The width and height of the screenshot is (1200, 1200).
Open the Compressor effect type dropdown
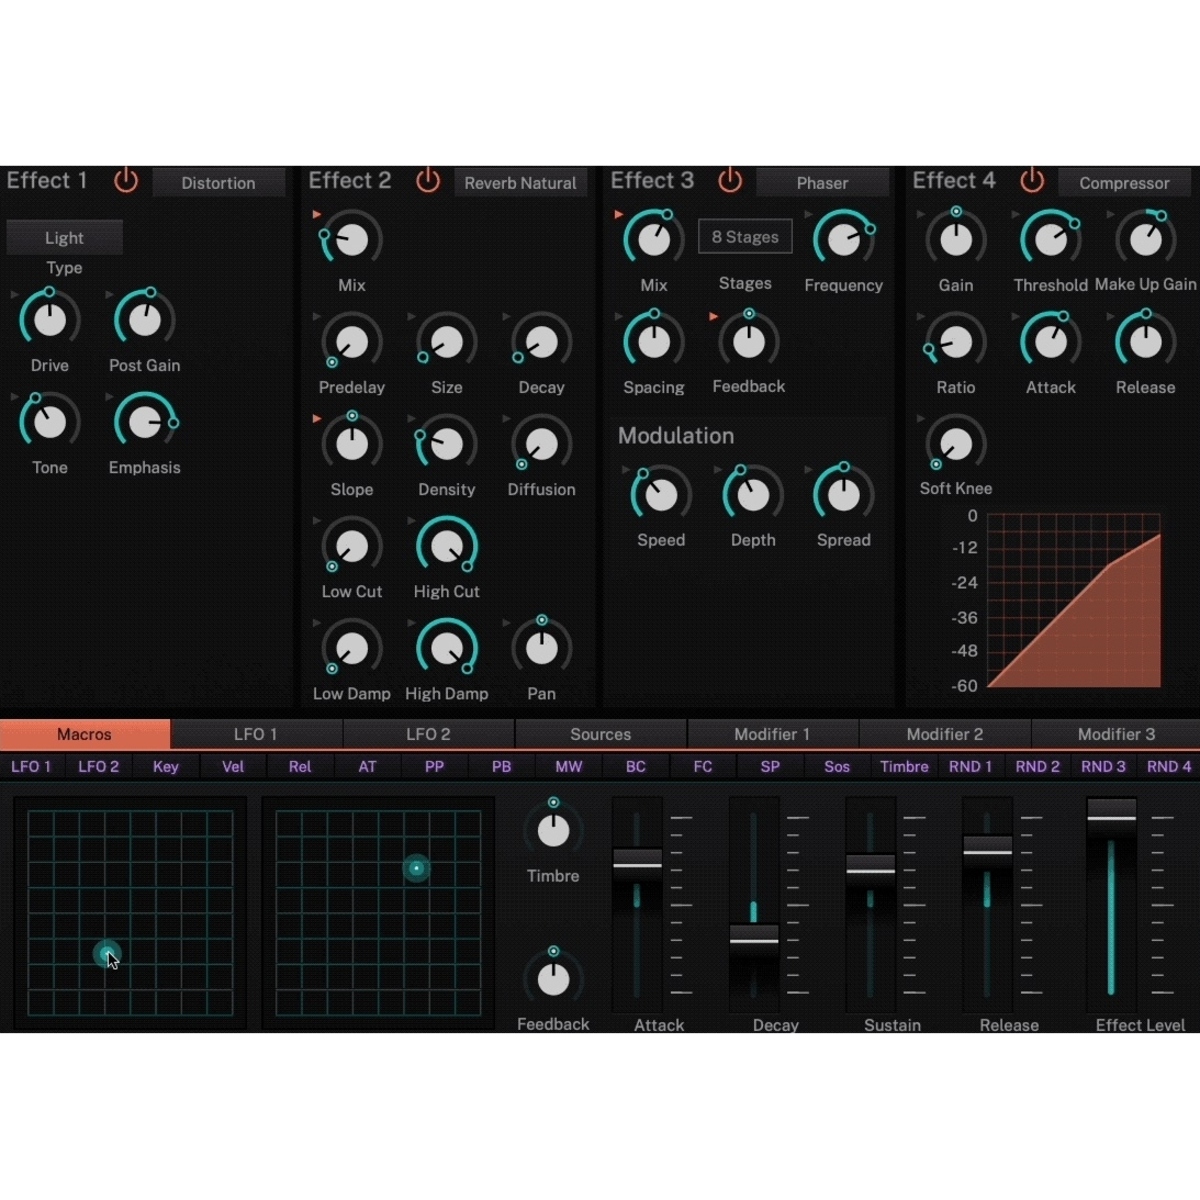[1124, 183]
